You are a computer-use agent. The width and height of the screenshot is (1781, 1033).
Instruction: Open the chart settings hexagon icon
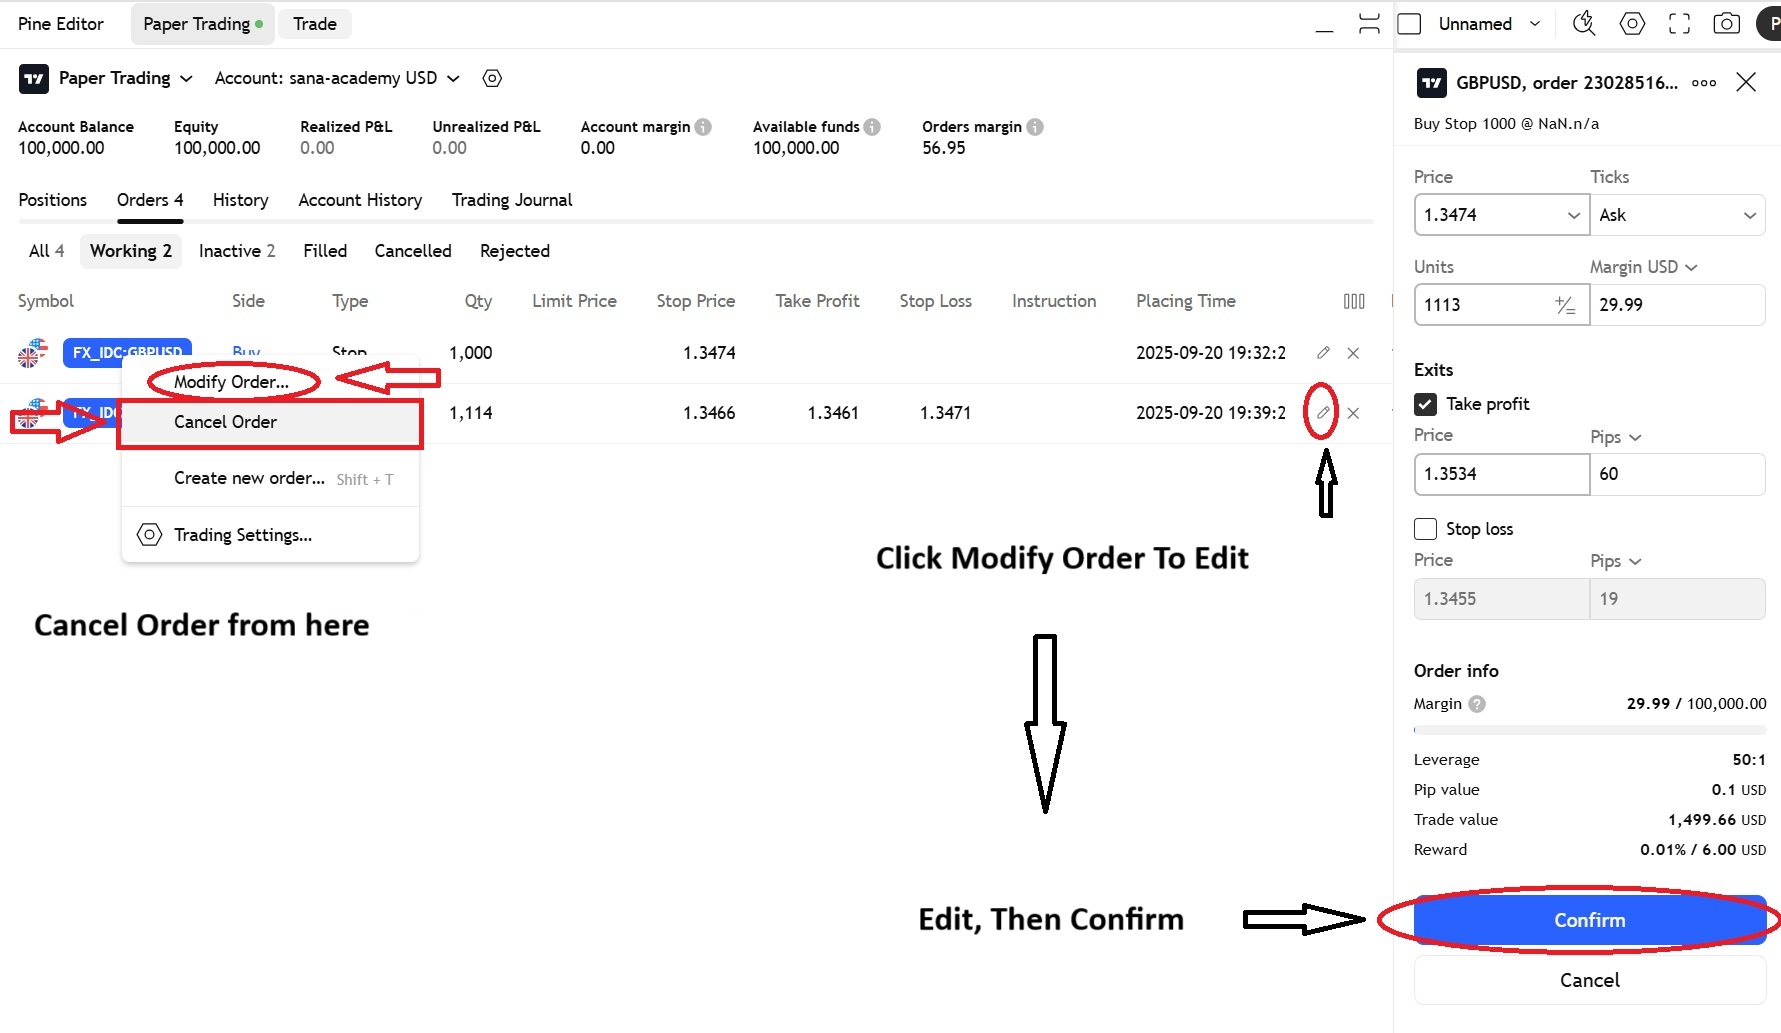pyautogui.click(x=1632, y=23)
